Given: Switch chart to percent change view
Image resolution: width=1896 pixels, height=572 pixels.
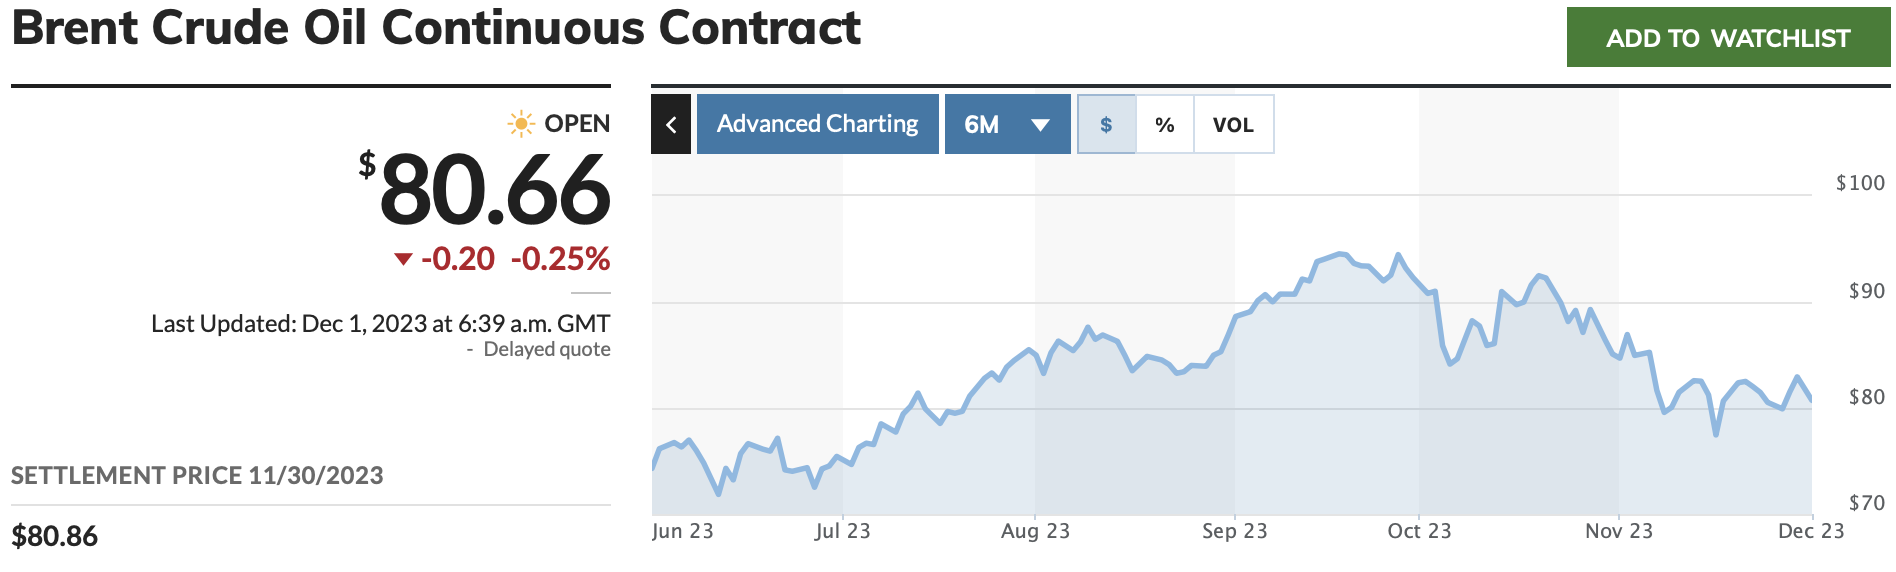Looking at the screenshot, I should 1164,125.
